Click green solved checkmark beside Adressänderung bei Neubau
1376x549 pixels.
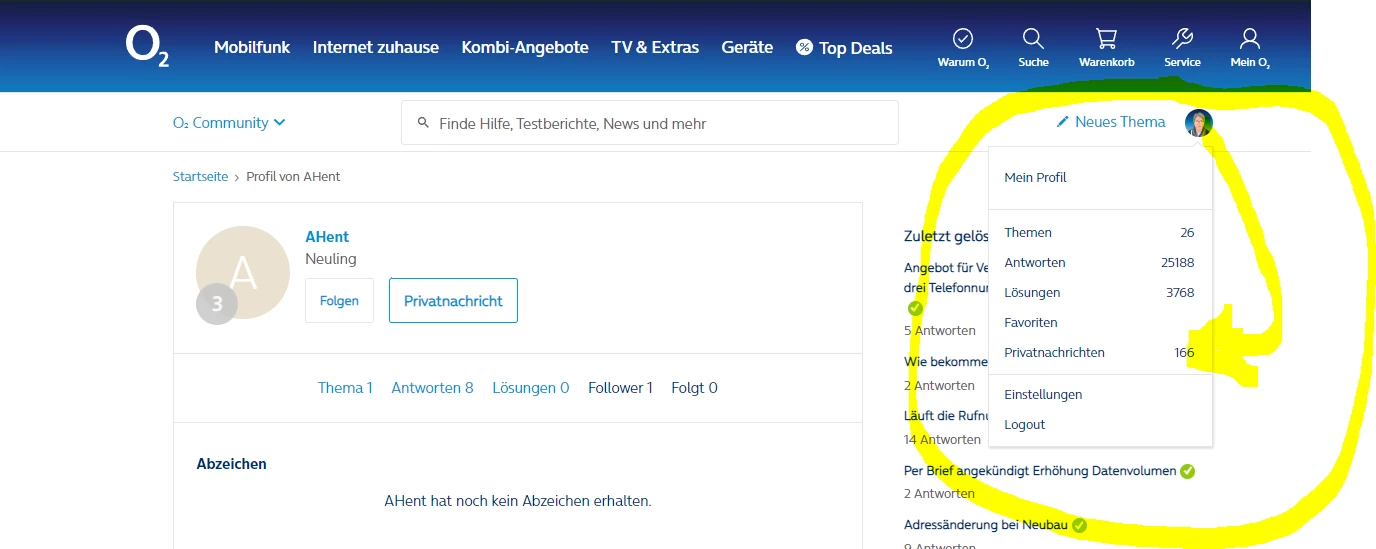point(1079,525)
